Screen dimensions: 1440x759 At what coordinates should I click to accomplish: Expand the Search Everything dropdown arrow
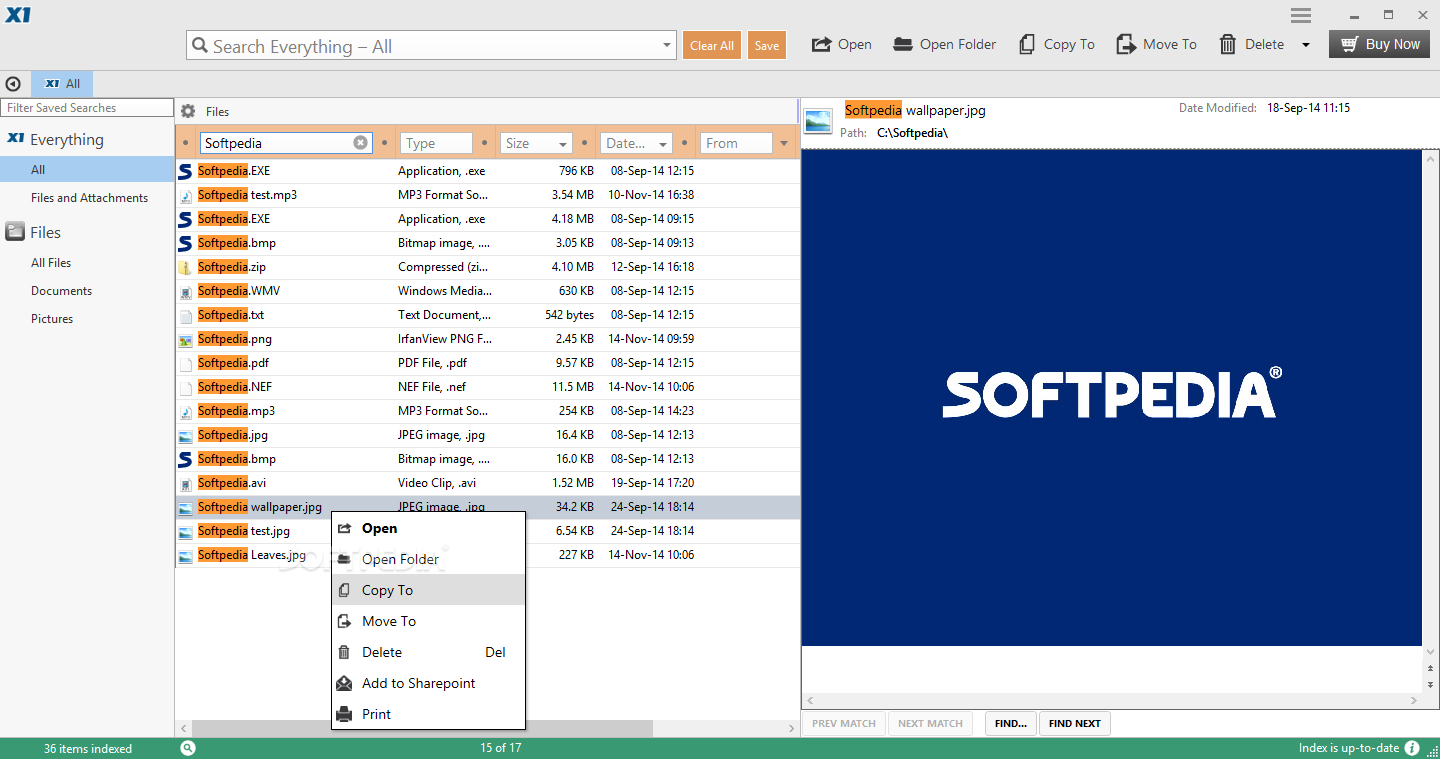(668, 46)
